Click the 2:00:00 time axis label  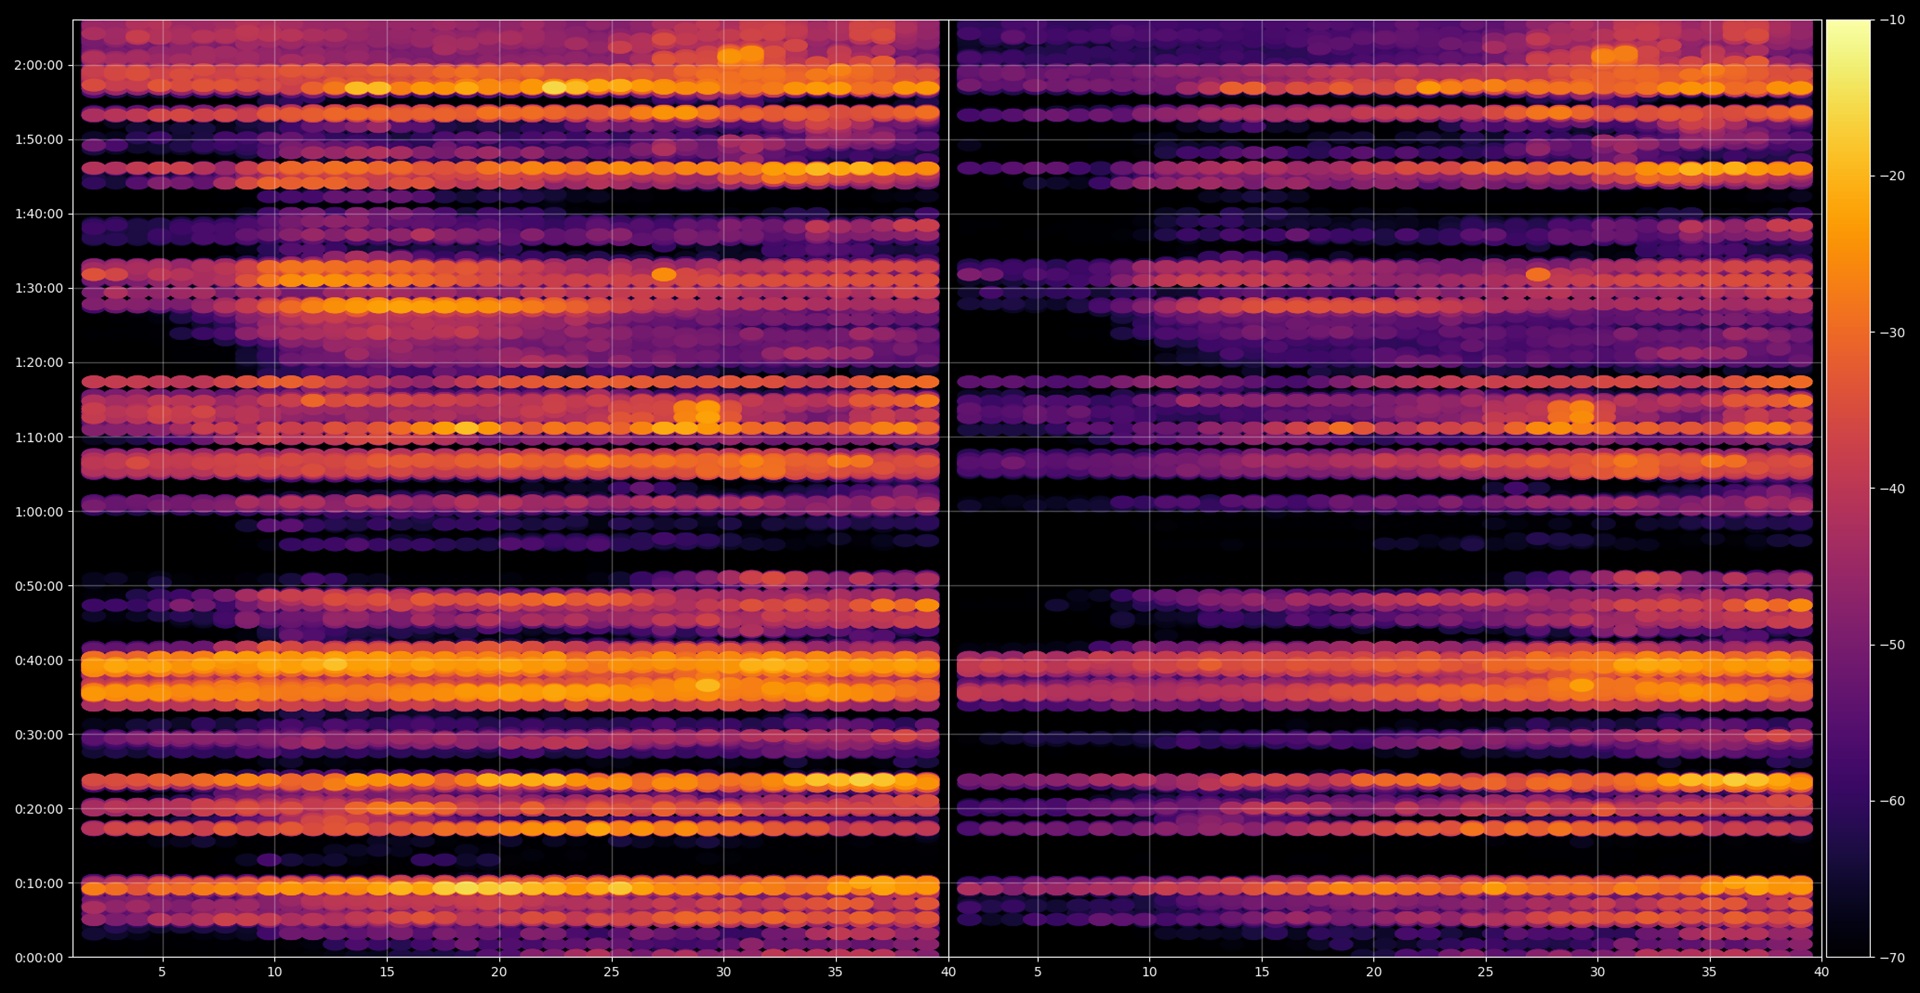[x=39, y=65]
